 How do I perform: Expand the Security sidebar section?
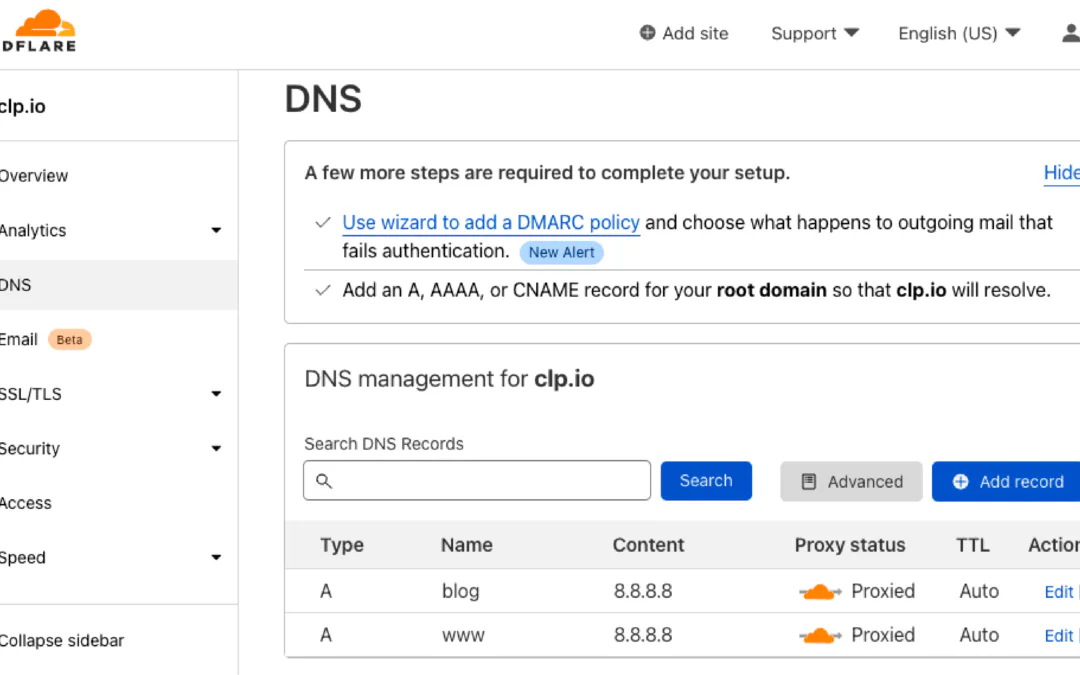tap(216, 448)
